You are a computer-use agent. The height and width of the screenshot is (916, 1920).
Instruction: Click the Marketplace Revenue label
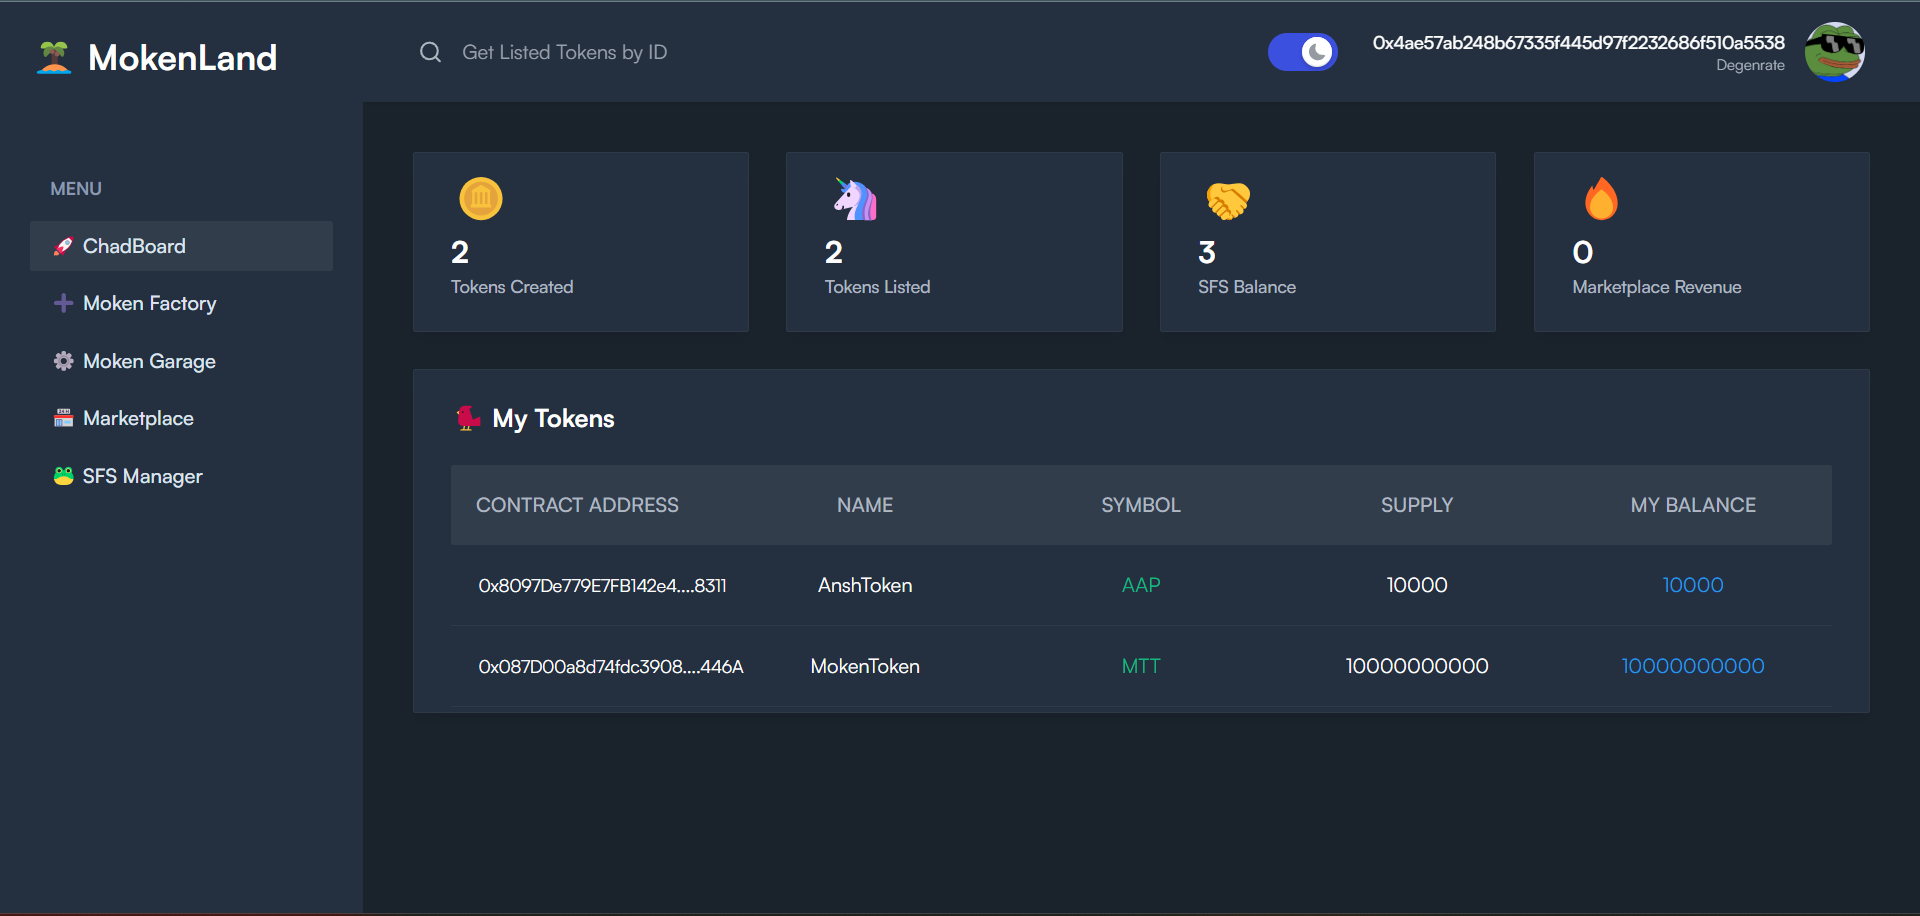click(1657, 287)
